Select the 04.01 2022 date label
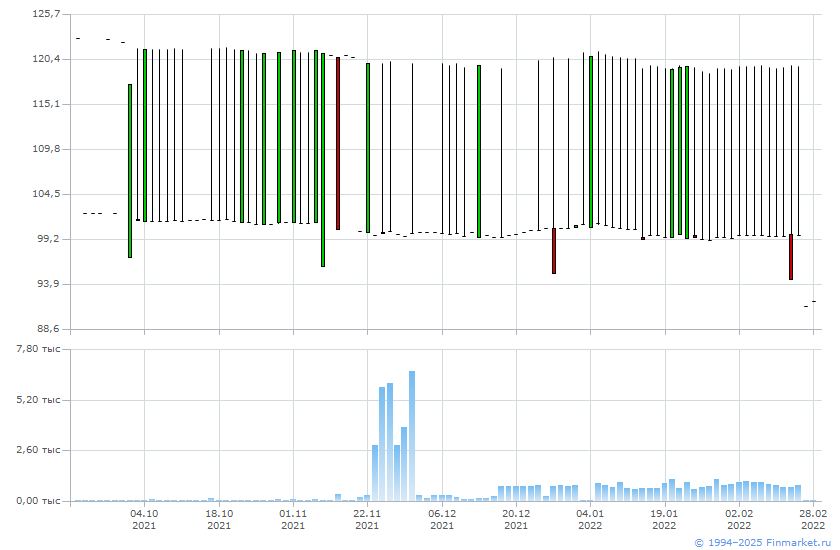 pyautogui.click(x=590, y=519)
